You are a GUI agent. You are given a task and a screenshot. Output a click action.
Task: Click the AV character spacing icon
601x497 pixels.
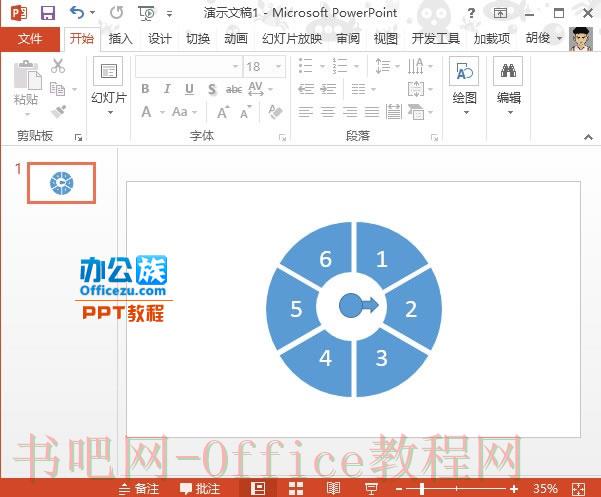tap(256, 89)
